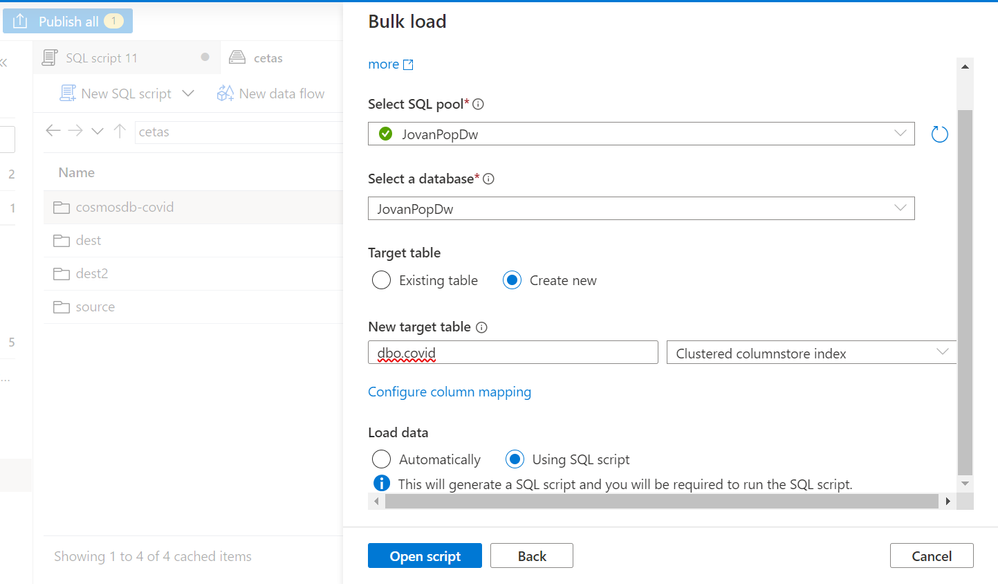Open Configure column mapping link
Viewport: 998px width, 584px height.
[450, 392]
